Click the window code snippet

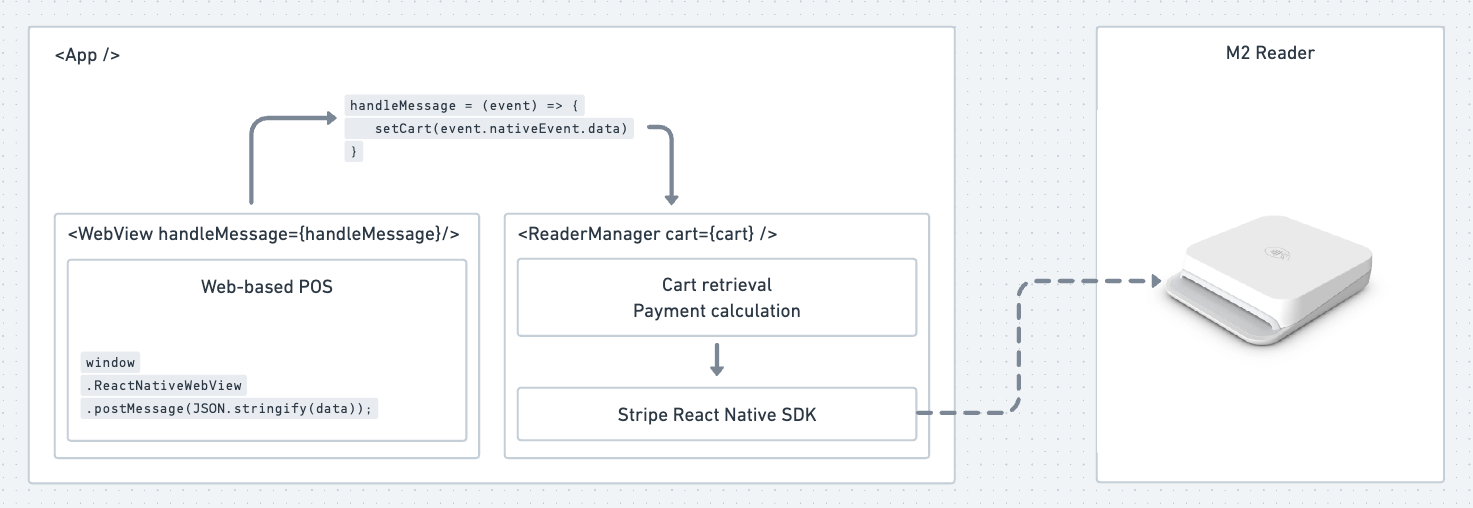point(110,362)
